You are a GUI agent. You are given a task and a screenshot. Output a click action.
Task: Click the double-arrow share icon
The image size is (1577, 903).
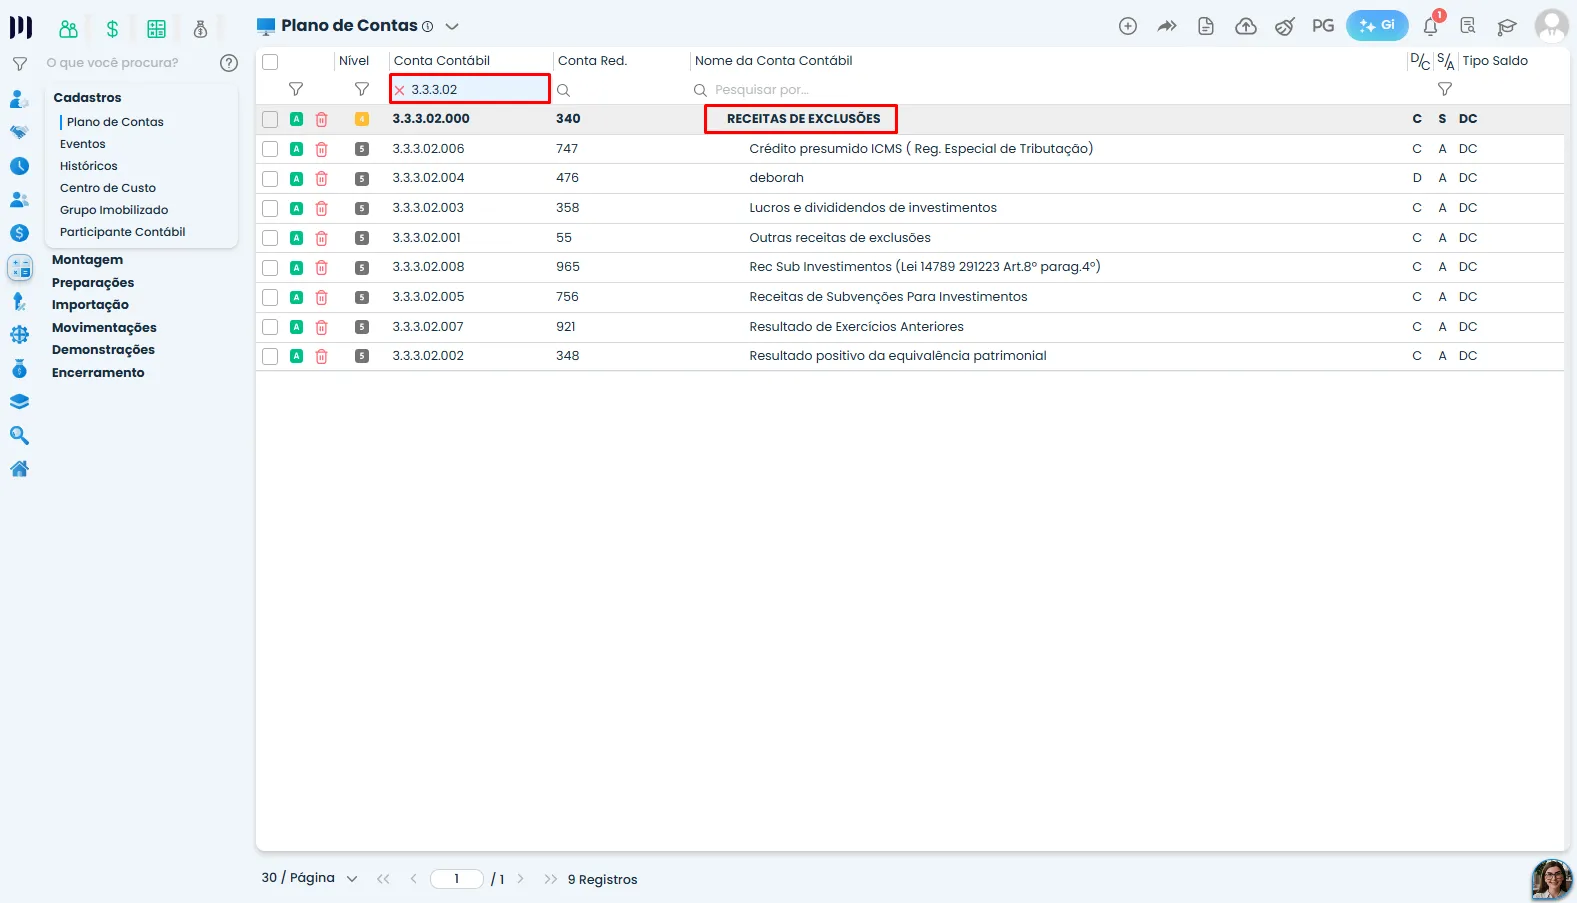click(1167, 26)
